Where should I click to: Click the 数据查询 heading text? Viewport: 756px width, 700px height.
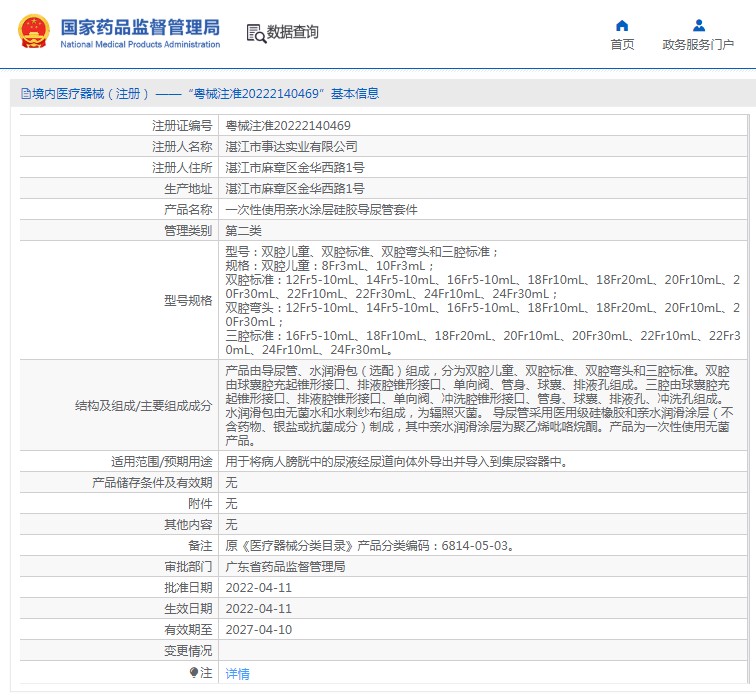point(293,32)
